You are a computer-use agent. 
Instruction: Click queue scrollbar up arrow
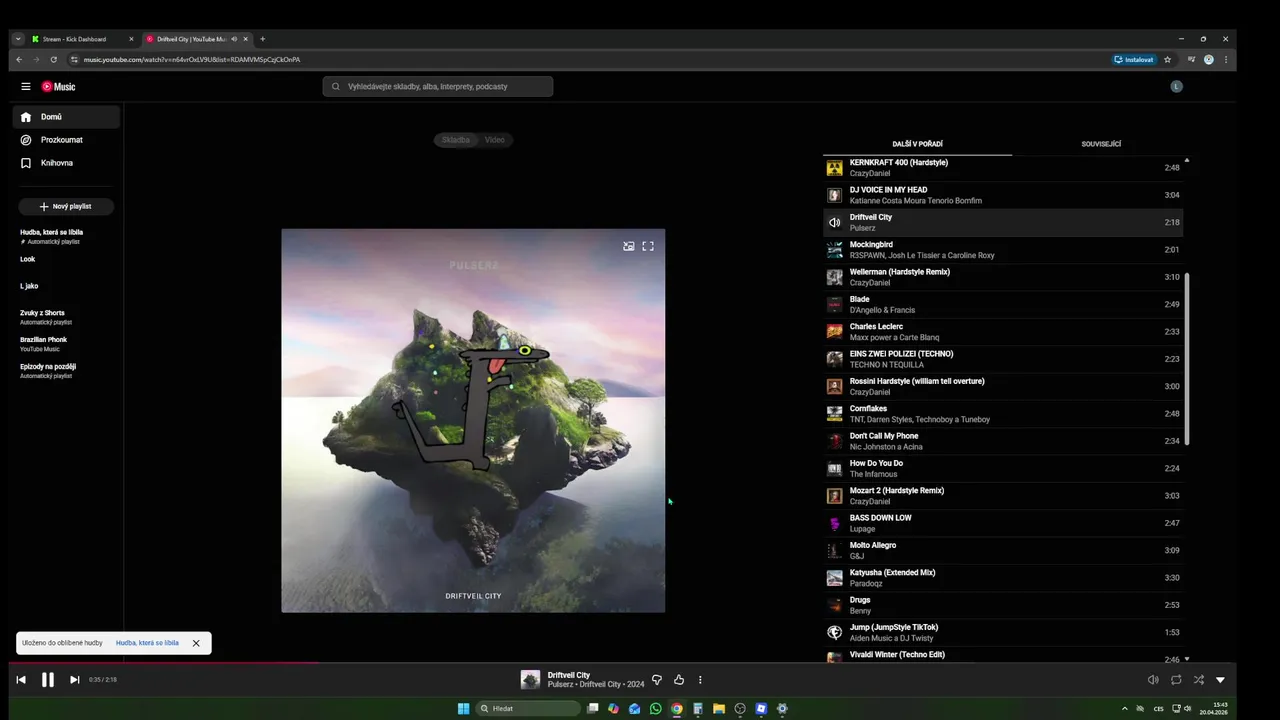(x=1187, y=160)
